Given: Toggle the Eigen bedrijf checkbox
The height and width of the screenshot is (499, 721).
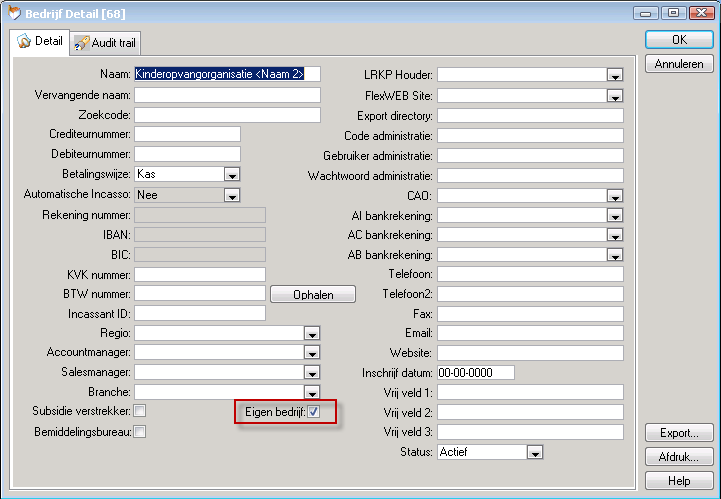Looking at the screenshot, I should 314,412.
